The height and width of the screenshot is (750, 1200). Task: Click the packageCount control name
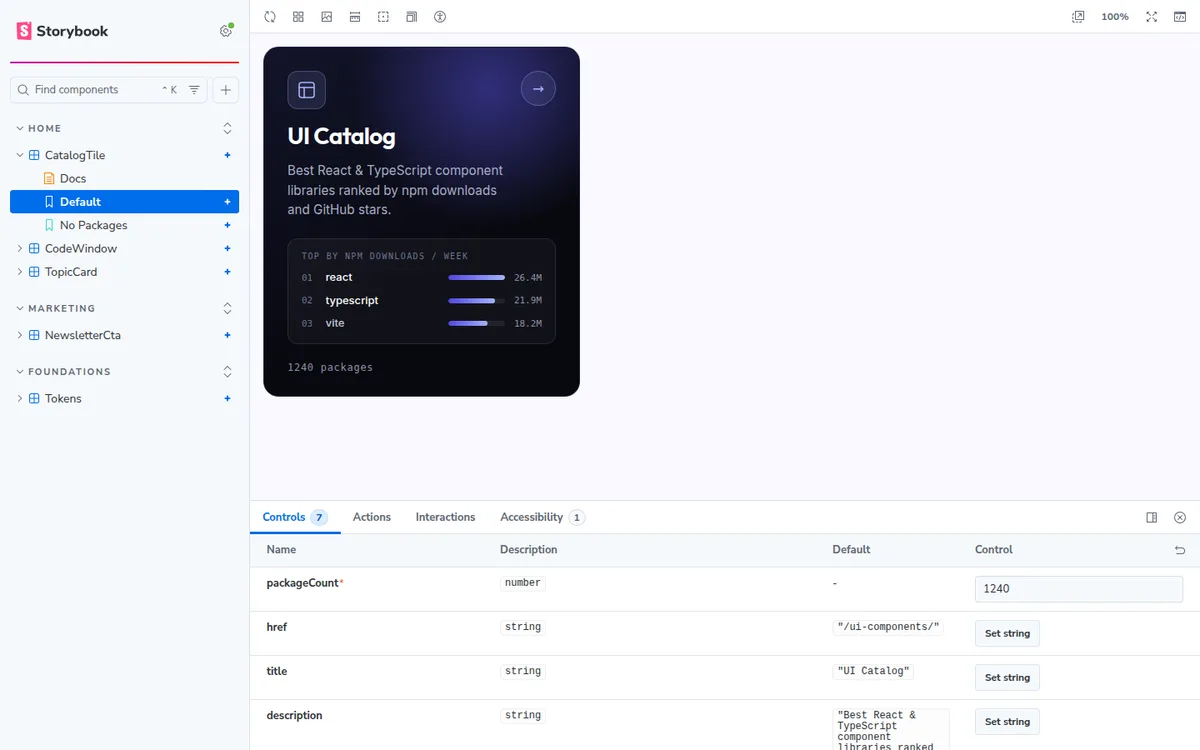point(304,583)
